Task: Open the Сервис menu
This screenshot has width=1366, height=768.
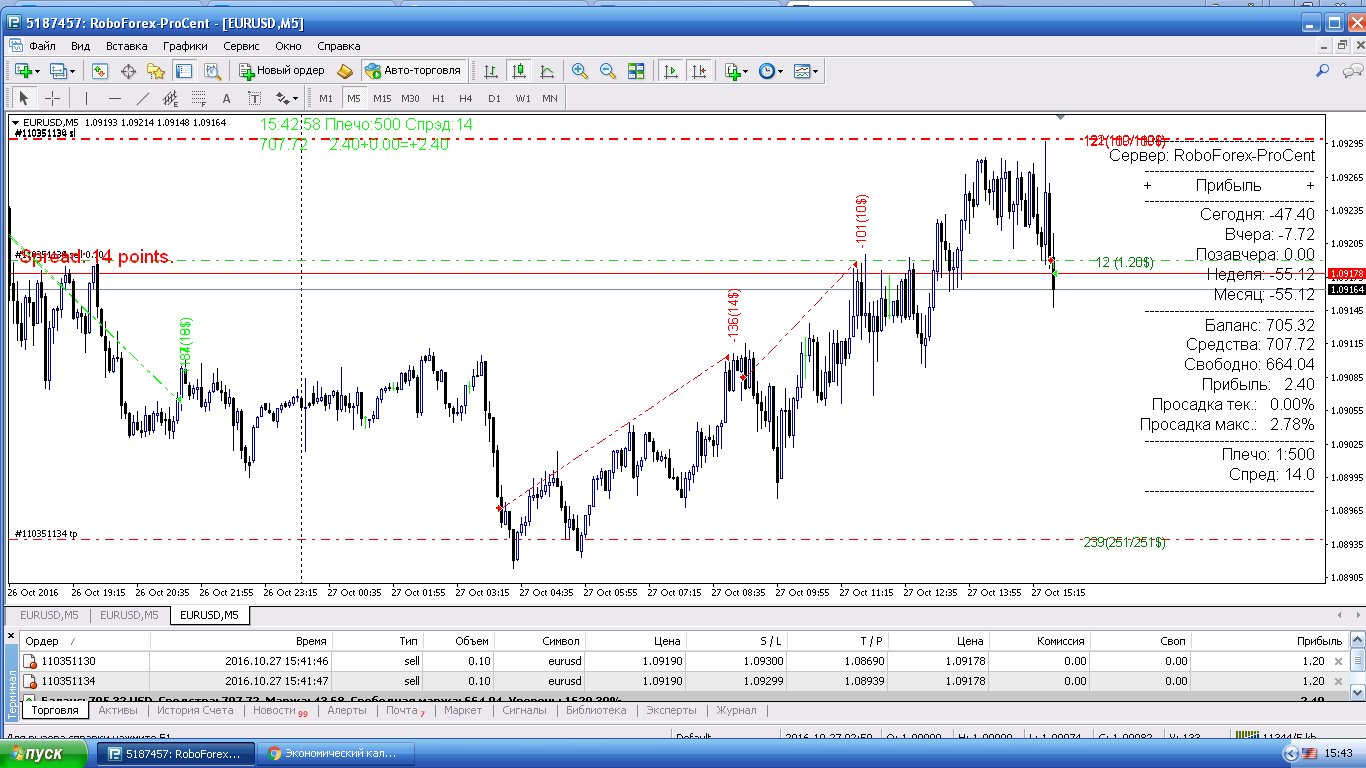Action: tap(241, 46)
